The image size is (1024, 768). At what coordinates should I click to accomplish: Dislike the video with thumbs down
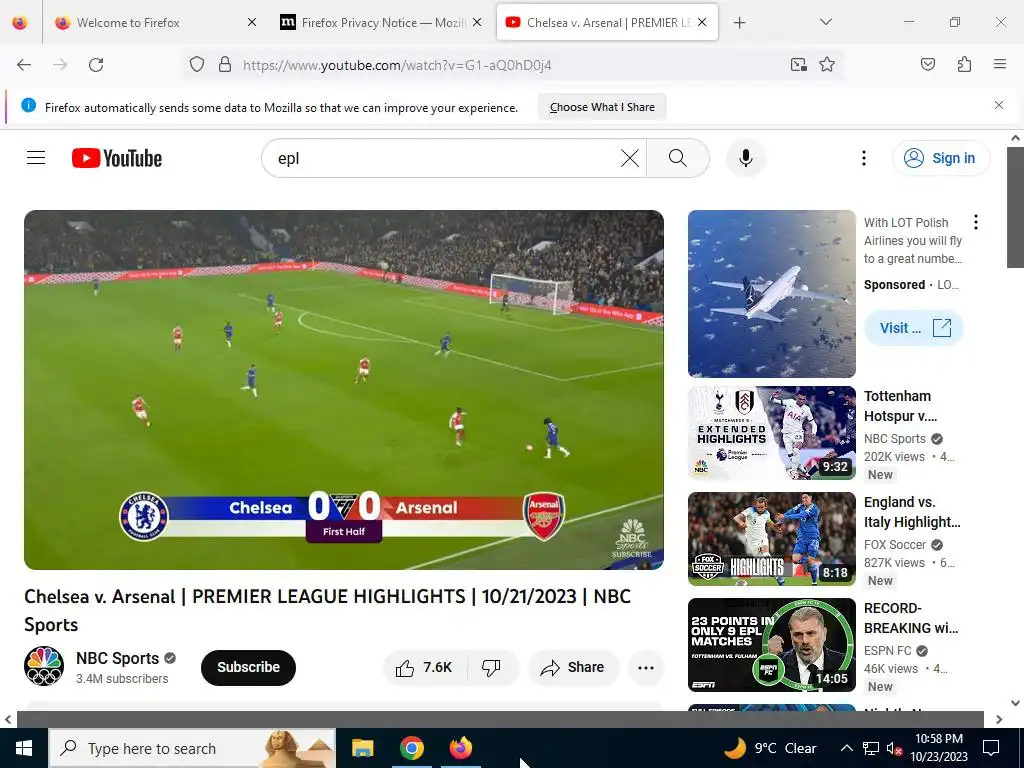tap(491, 667)
